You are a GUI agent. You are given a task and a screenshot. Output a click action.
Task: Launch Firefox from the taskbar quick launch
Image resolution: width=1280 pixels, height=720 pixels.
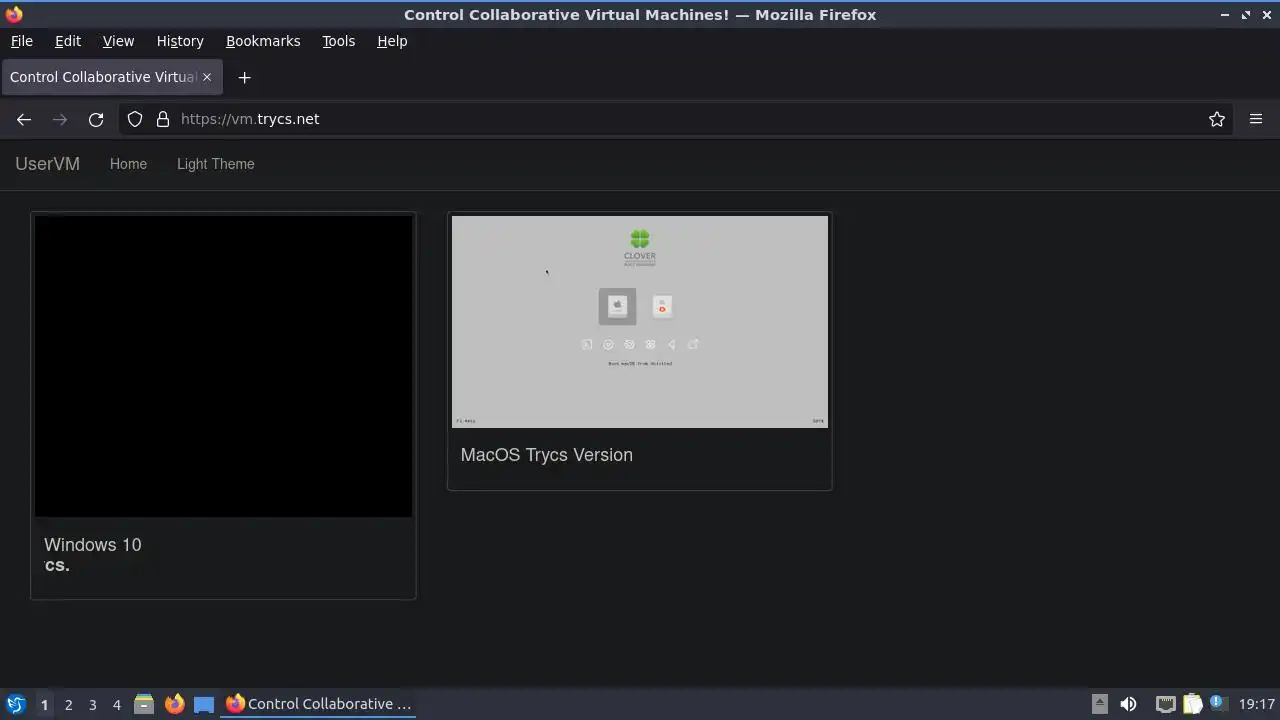click(174, 704)
